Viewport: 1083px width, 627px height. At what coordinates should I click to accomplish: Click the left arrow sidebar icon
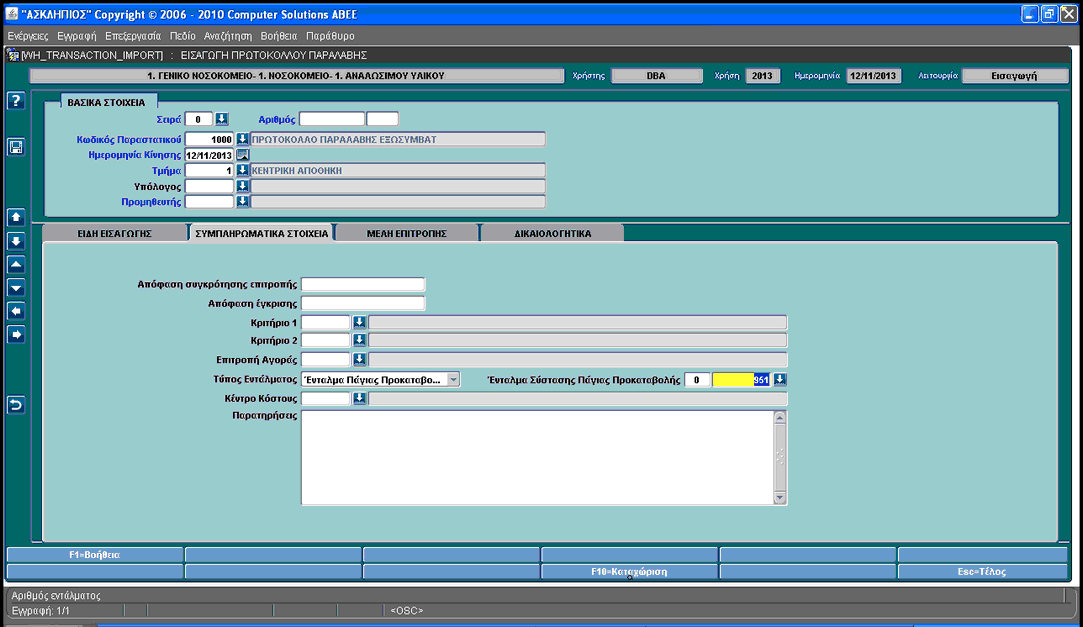[x=16, y=311]
